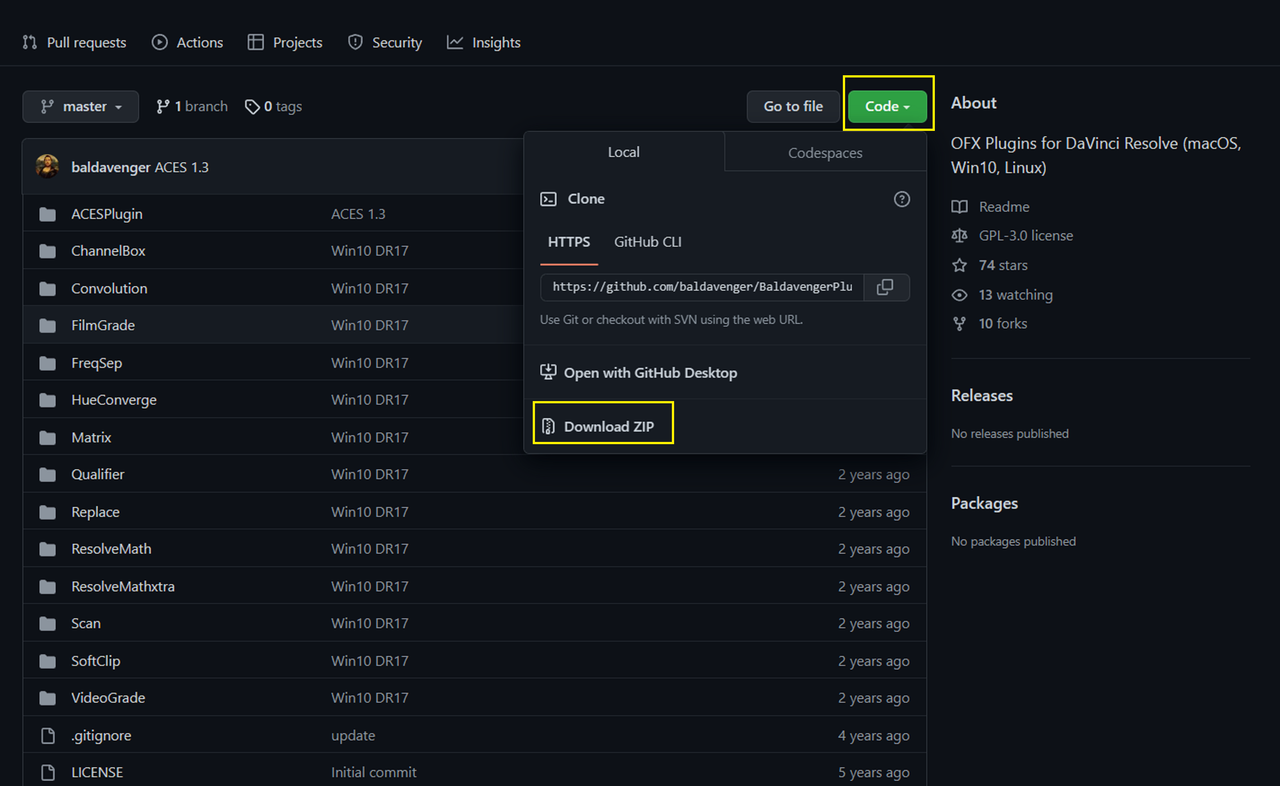Toggle the green Code dropdown button
This screenshot has width=1280, height=786.
click(888, 107)
